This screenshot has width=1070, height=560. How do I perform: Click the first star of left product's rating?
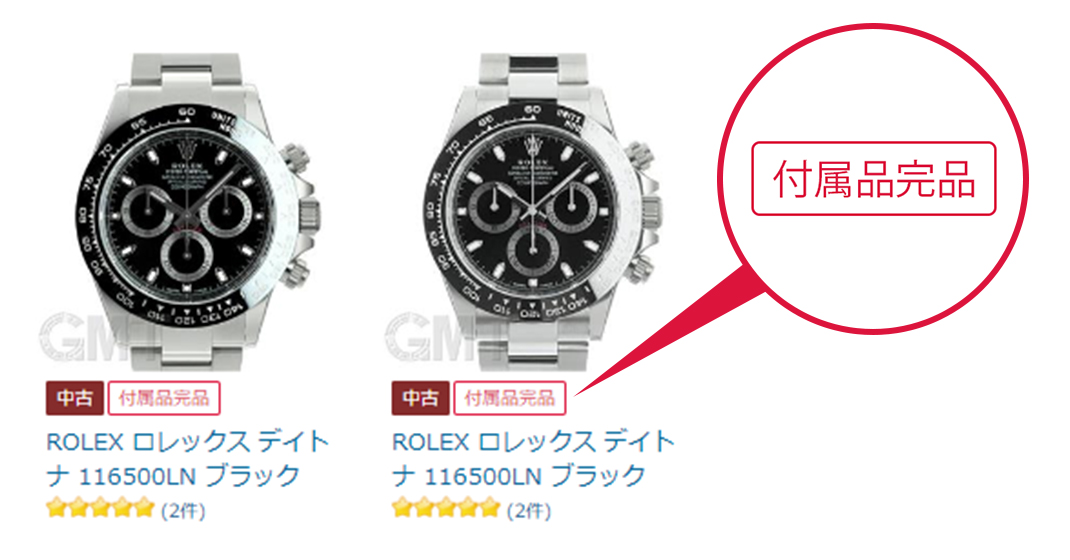[57, 508]
